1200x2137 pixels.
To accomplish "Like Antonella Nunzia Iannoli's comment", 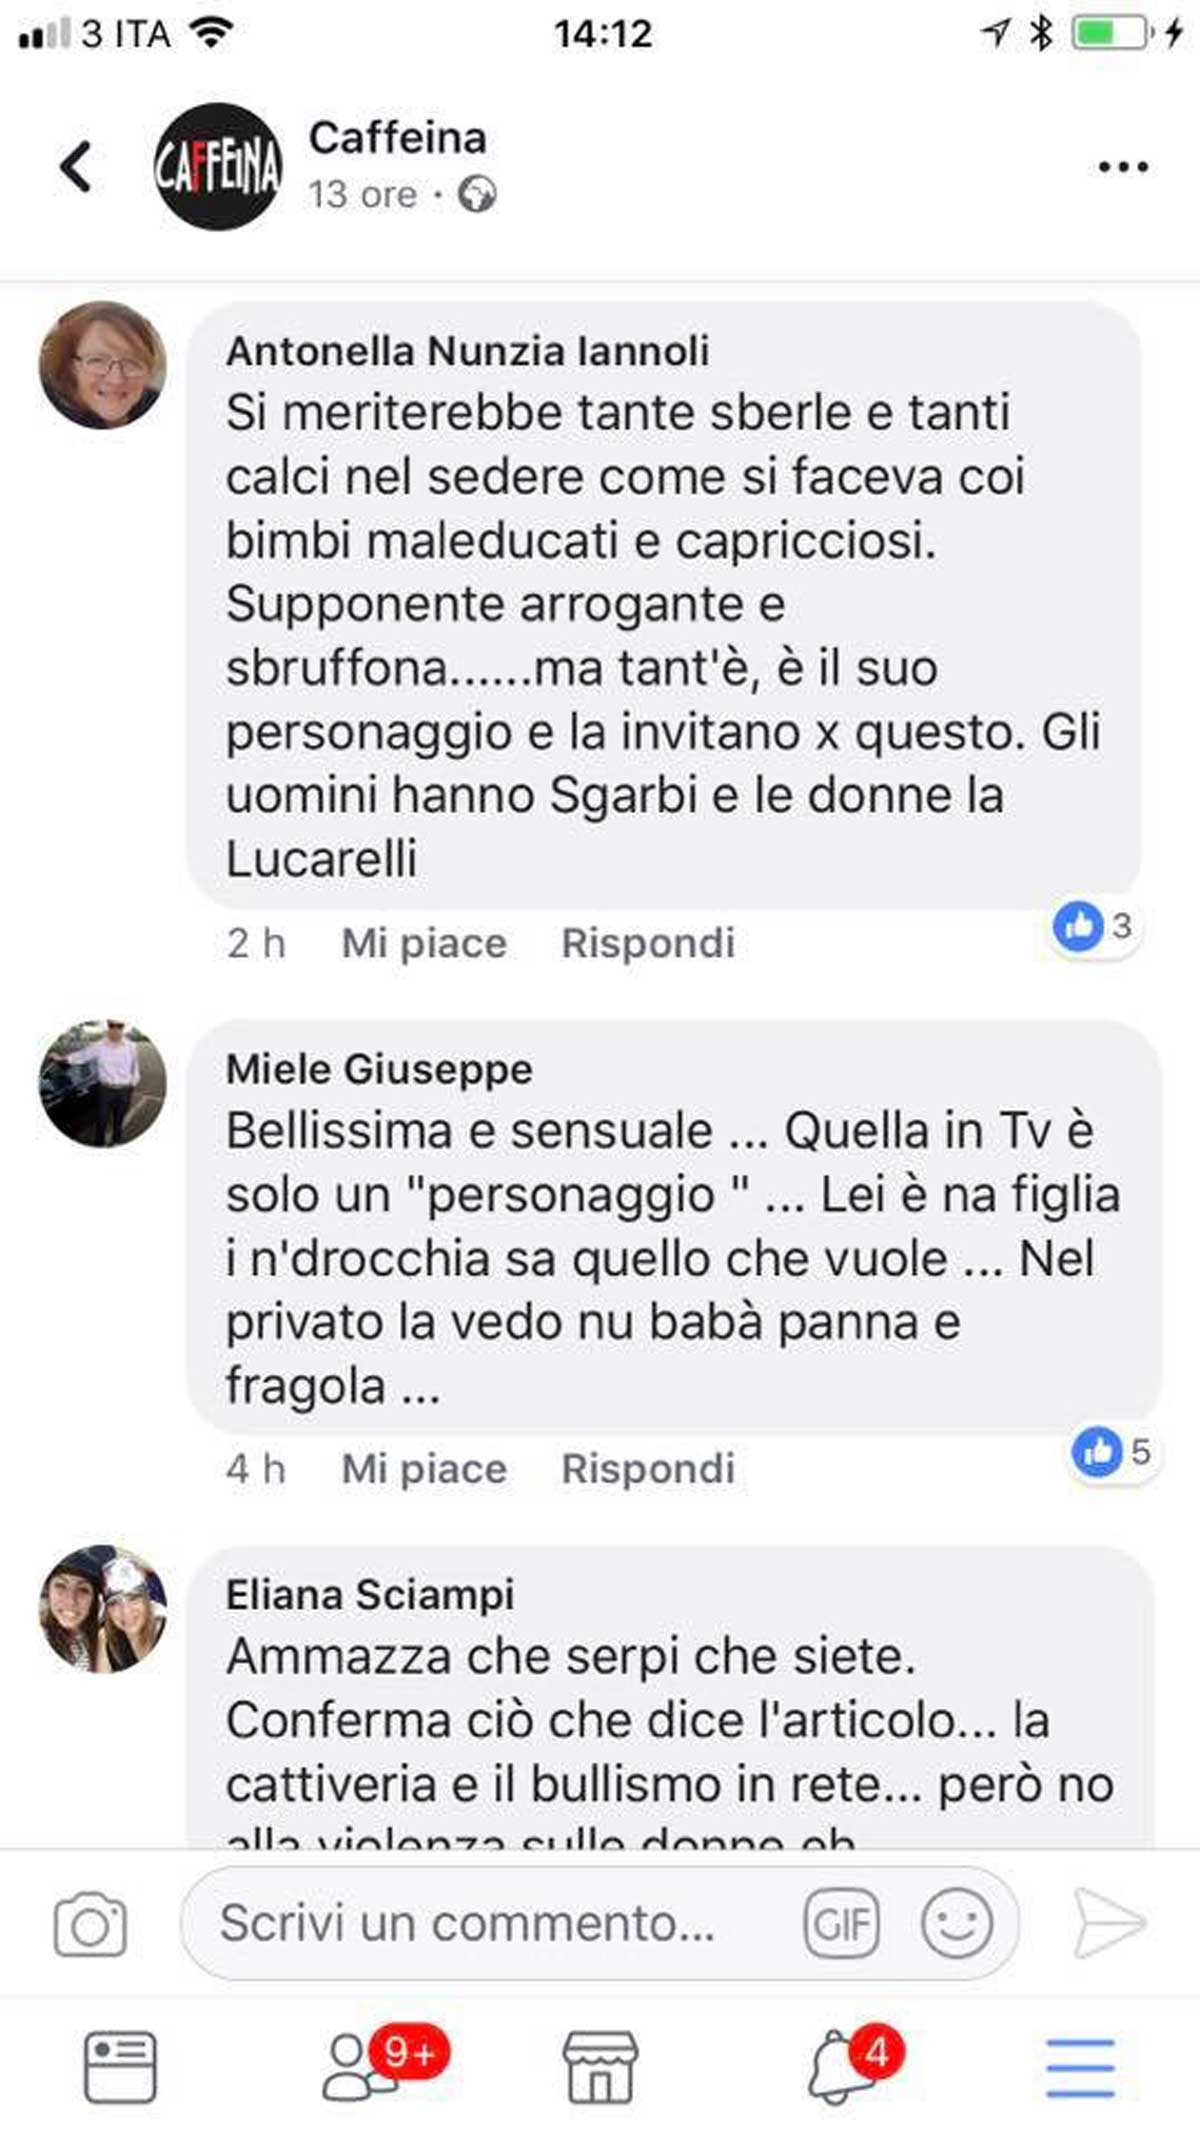I will pos(424,943).
